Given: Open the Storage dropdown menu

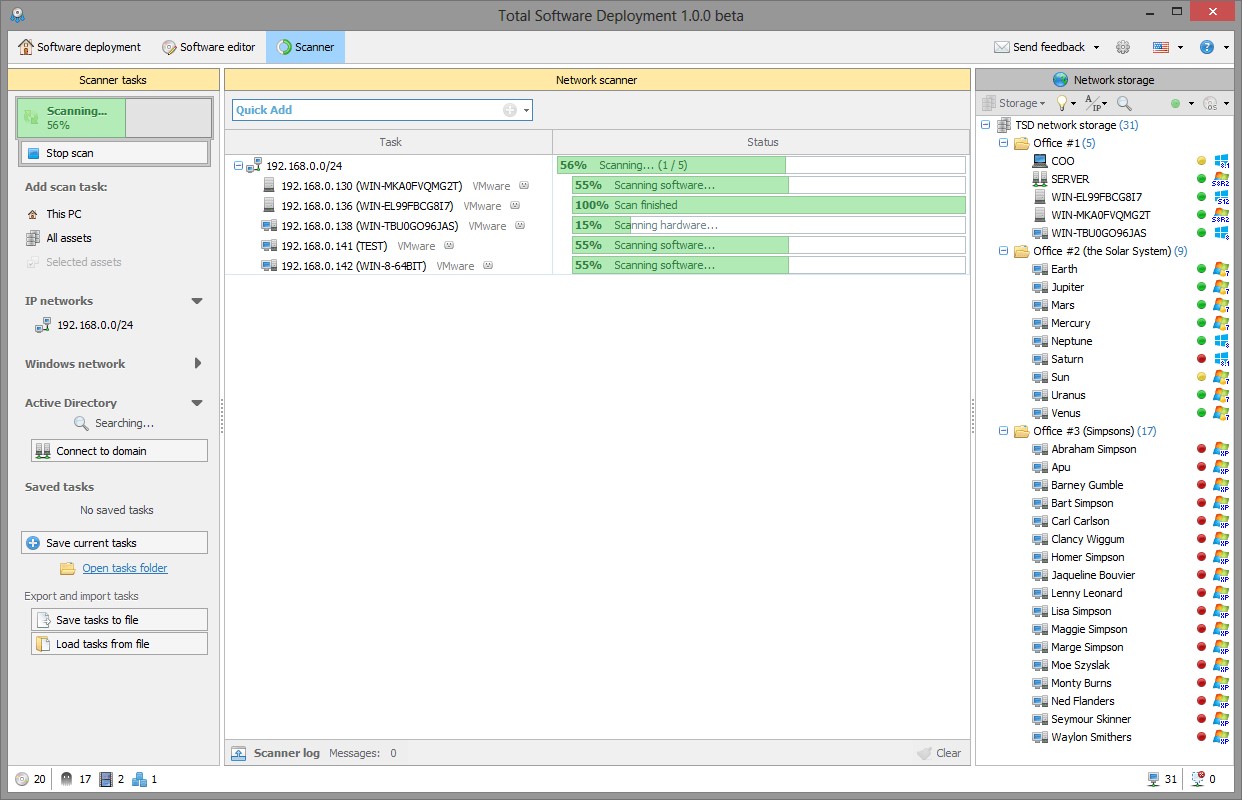Looking at the screenshot, I should [1014, 103].
